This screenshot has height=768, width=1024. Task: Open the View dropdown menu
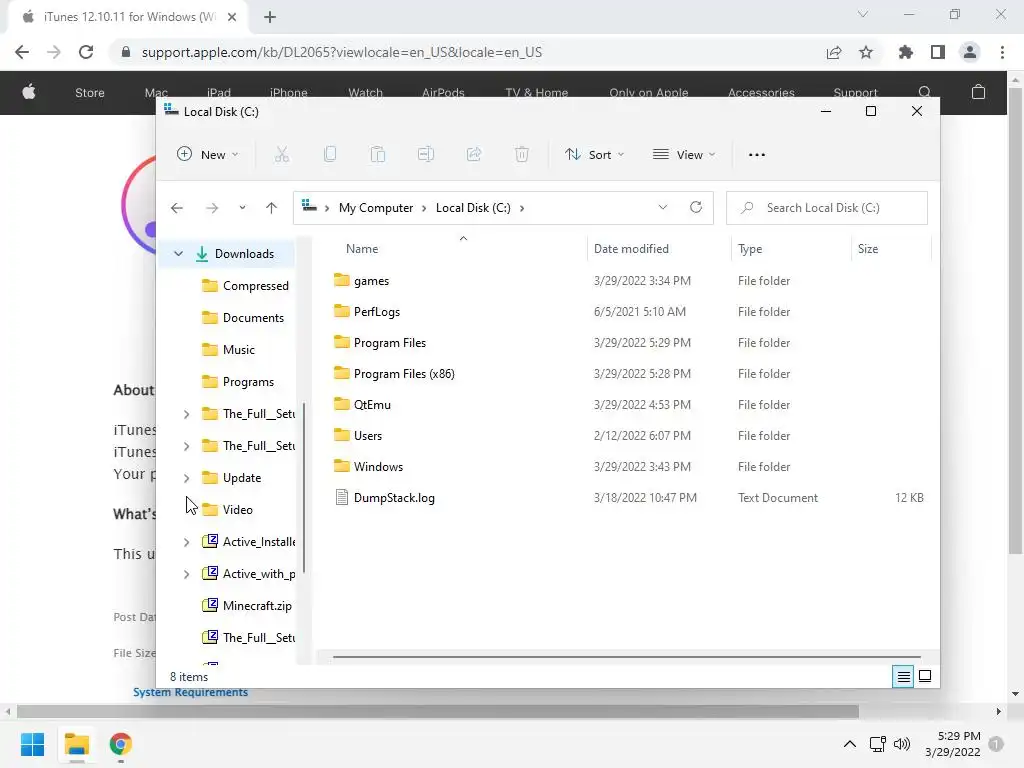(x=684, y=155)
